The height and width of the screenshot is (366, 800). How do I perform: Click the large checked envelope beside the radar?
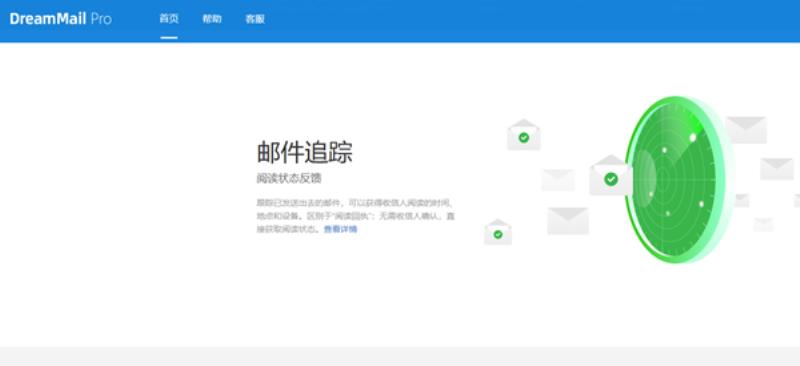coord(611,176)
